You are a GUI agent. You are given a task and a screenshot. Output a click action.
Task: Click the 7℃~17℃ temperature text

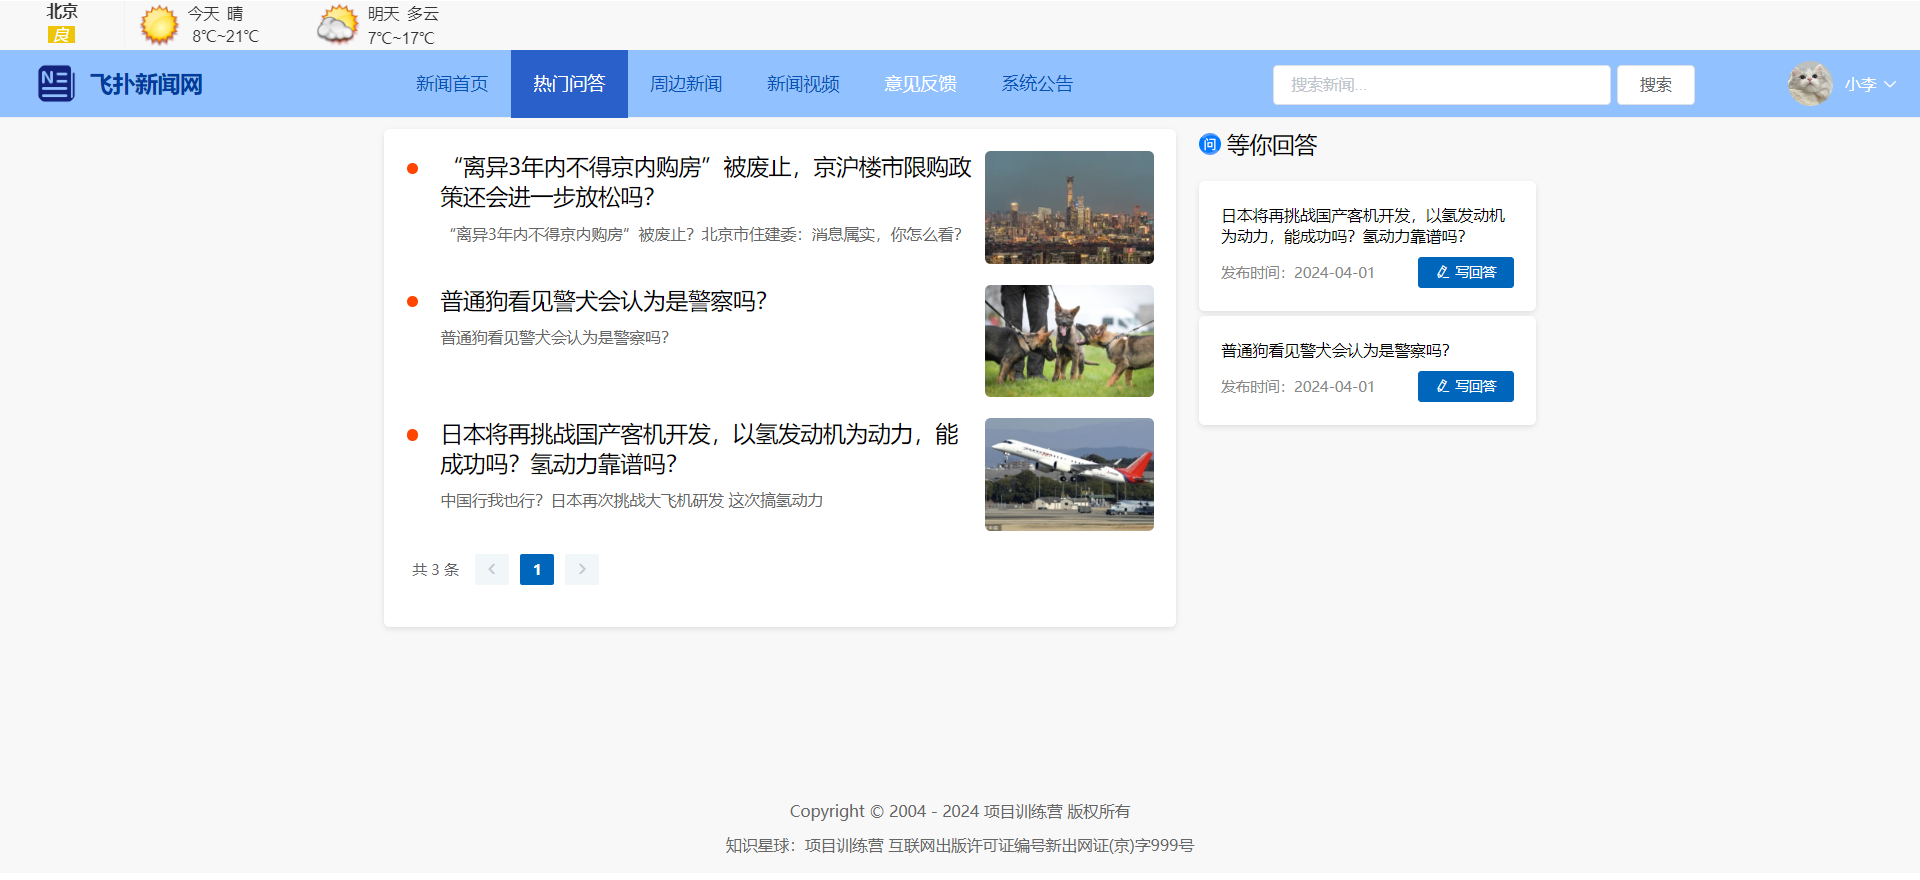pyautogui.click(x=401, y=38)
